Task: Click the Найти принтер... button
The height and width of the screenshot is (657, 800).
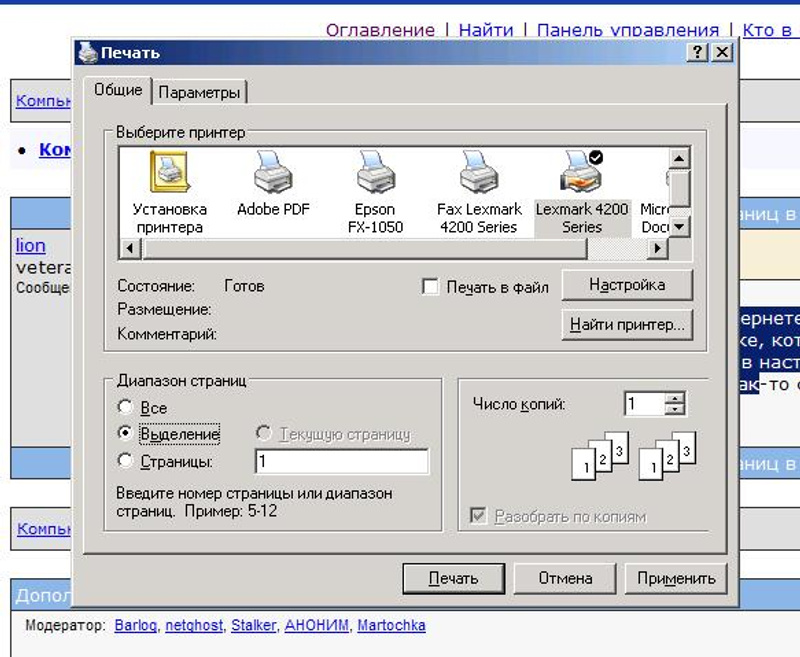Action: (x=627, y=324)
